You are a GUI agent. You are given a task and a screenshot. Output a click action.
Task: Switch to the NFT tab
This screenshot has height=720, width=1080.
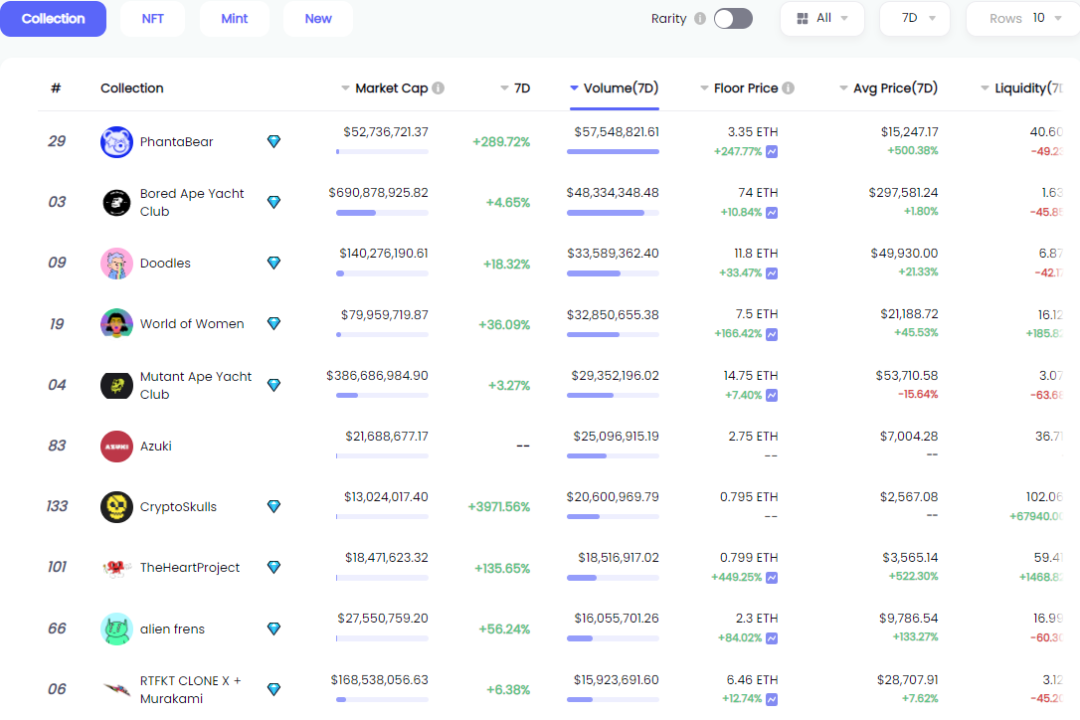[152, 19]
